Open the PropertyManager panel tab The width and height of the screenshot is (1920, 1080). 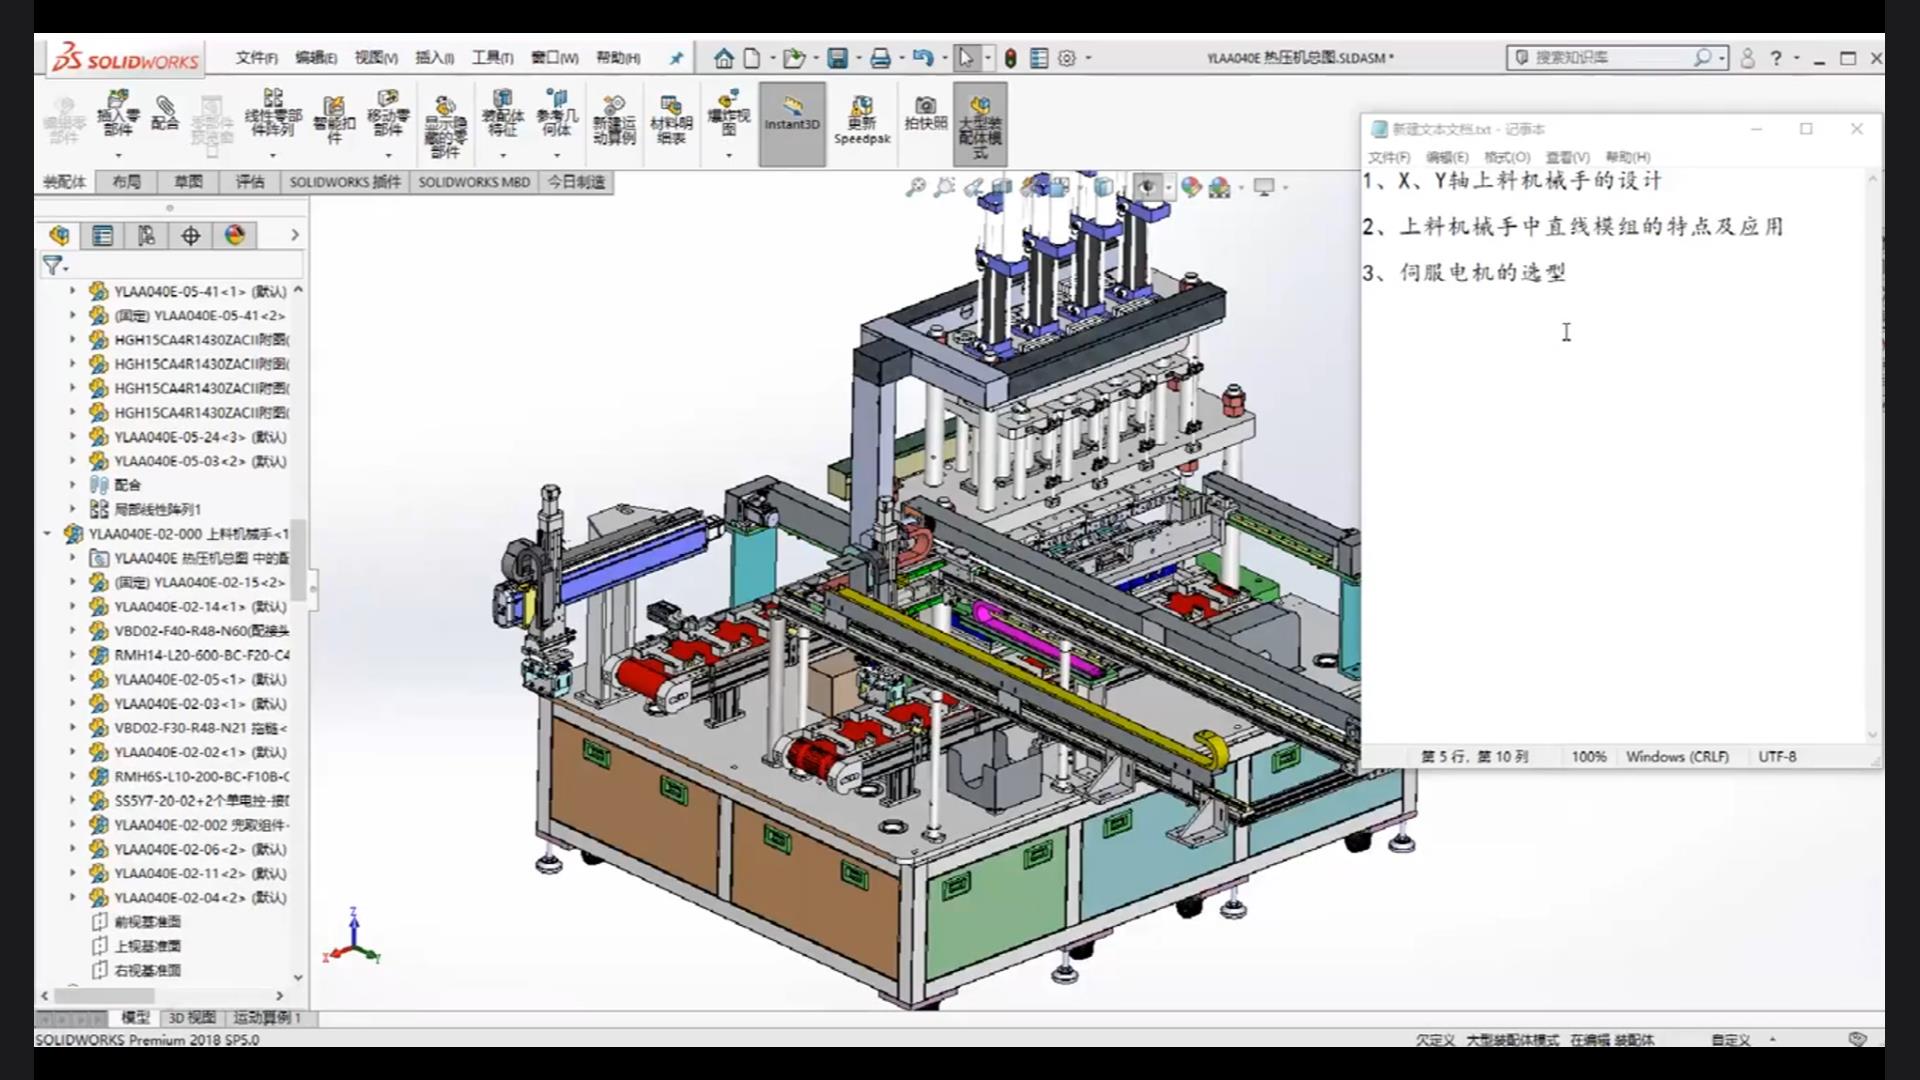[x=102, y=235]
